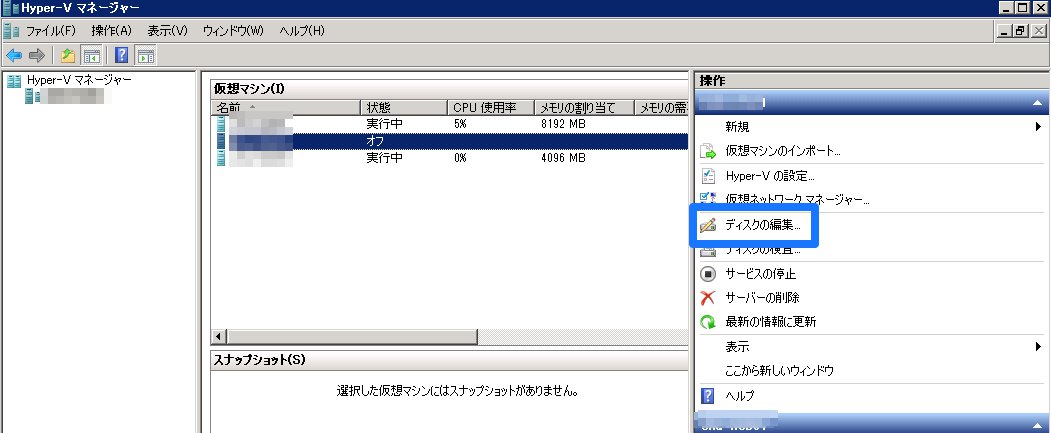This screenshot has width=1051, height=433.
Task: Open the ファイル(F) menu
Action: pos(50,31)
